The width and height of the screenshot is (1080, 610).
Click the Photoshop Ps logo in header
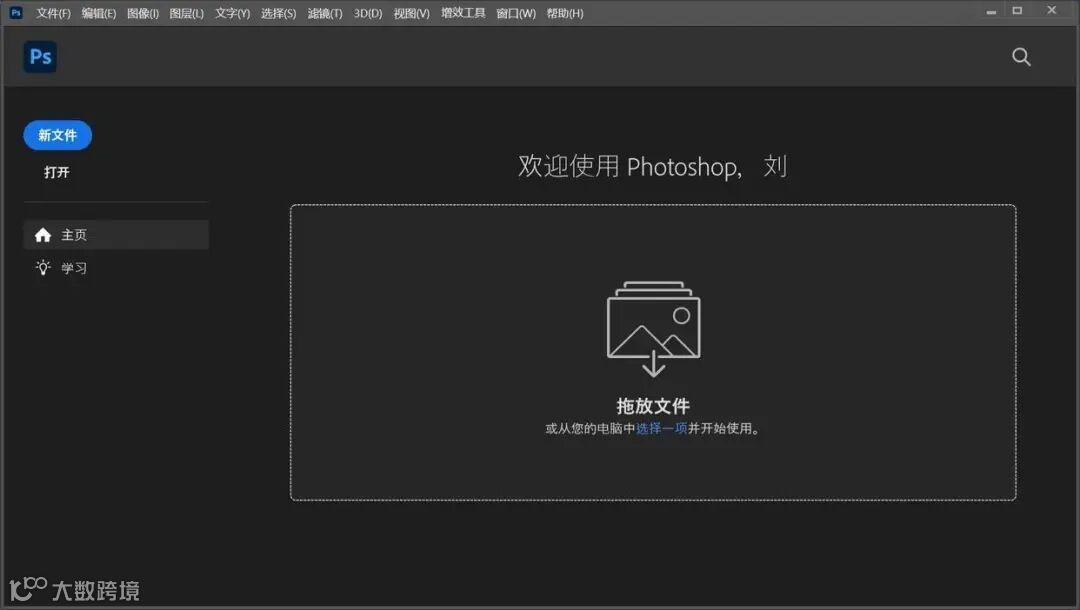41,56
